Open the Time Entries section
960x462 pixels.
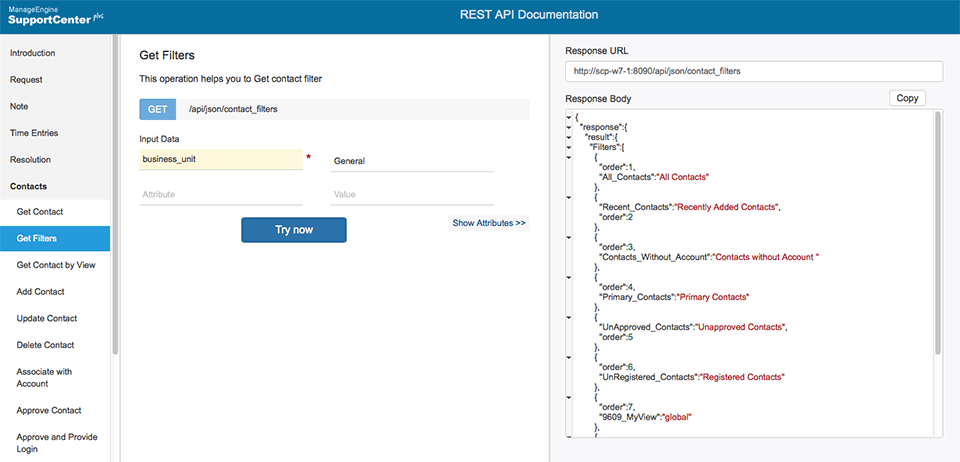[x=34, y=133]
